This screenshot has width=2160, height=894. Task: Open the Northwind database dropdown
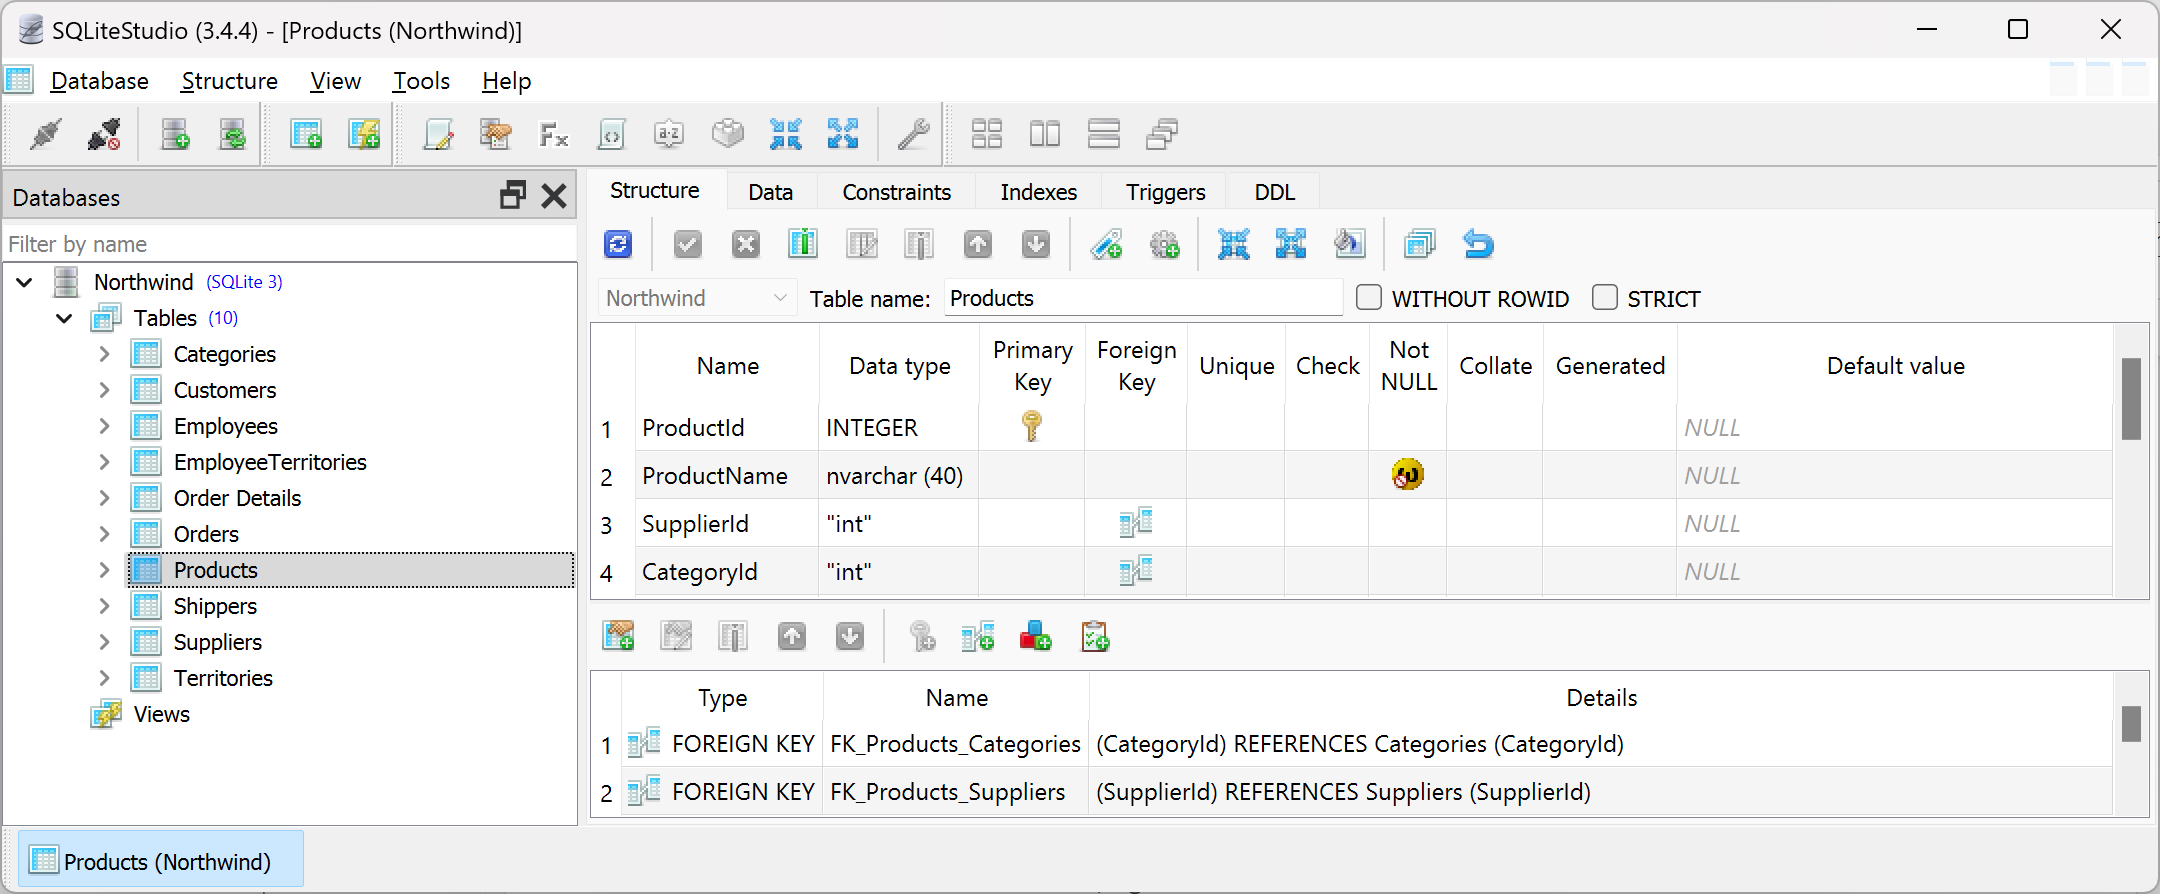tap(697, 298)
